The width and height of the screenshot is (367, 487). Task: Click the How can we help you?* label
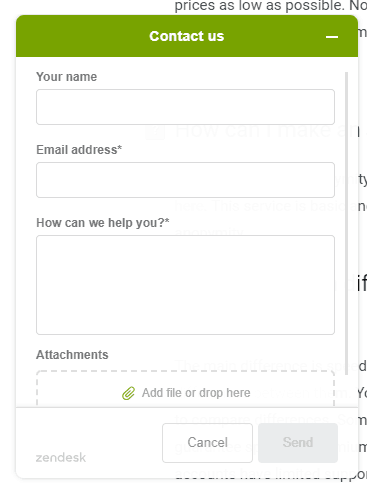(103, 223)
